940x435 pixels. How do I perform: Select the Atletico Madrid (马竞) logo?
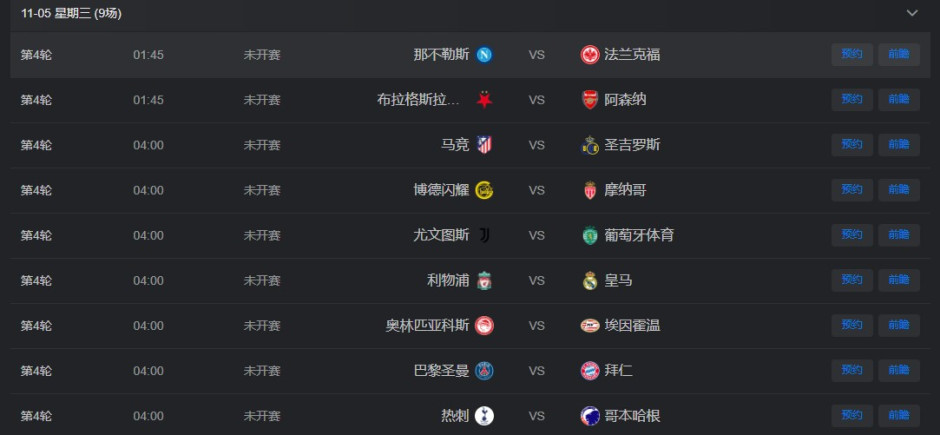pos(484,145)
